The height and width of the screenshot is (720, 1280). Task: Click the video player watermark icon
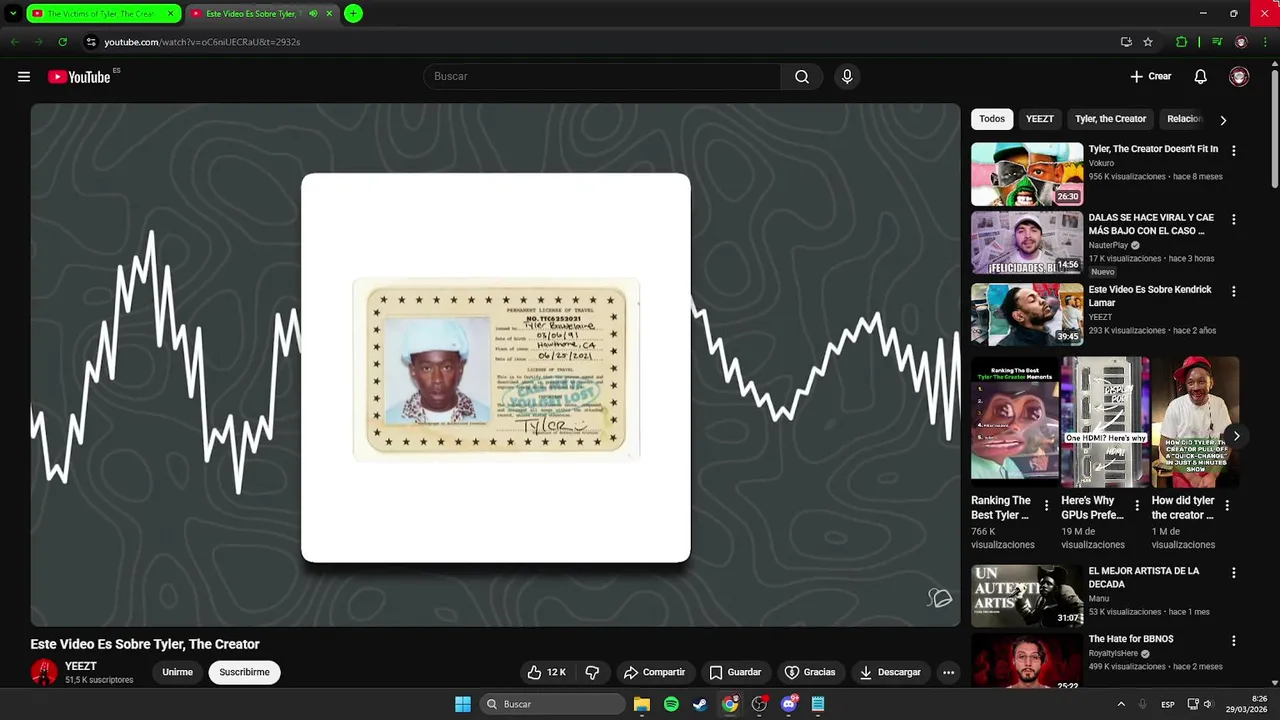(x=940, y=598)
